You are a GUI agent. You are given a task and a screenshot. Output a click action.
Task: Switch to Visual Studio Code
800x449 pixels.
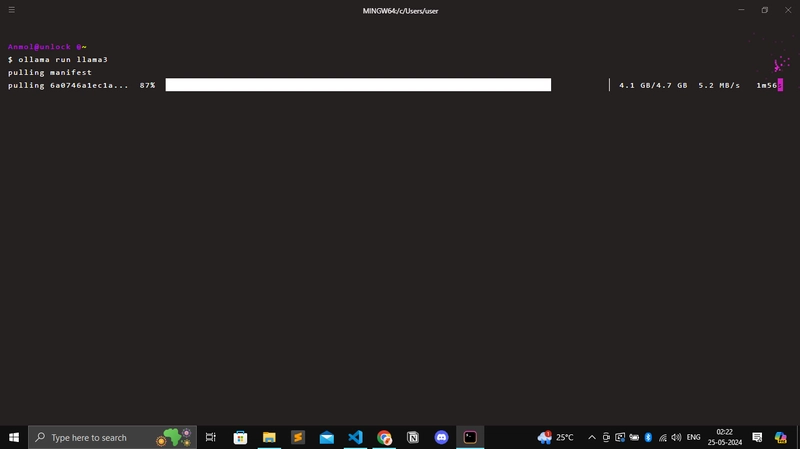[355, 437]
